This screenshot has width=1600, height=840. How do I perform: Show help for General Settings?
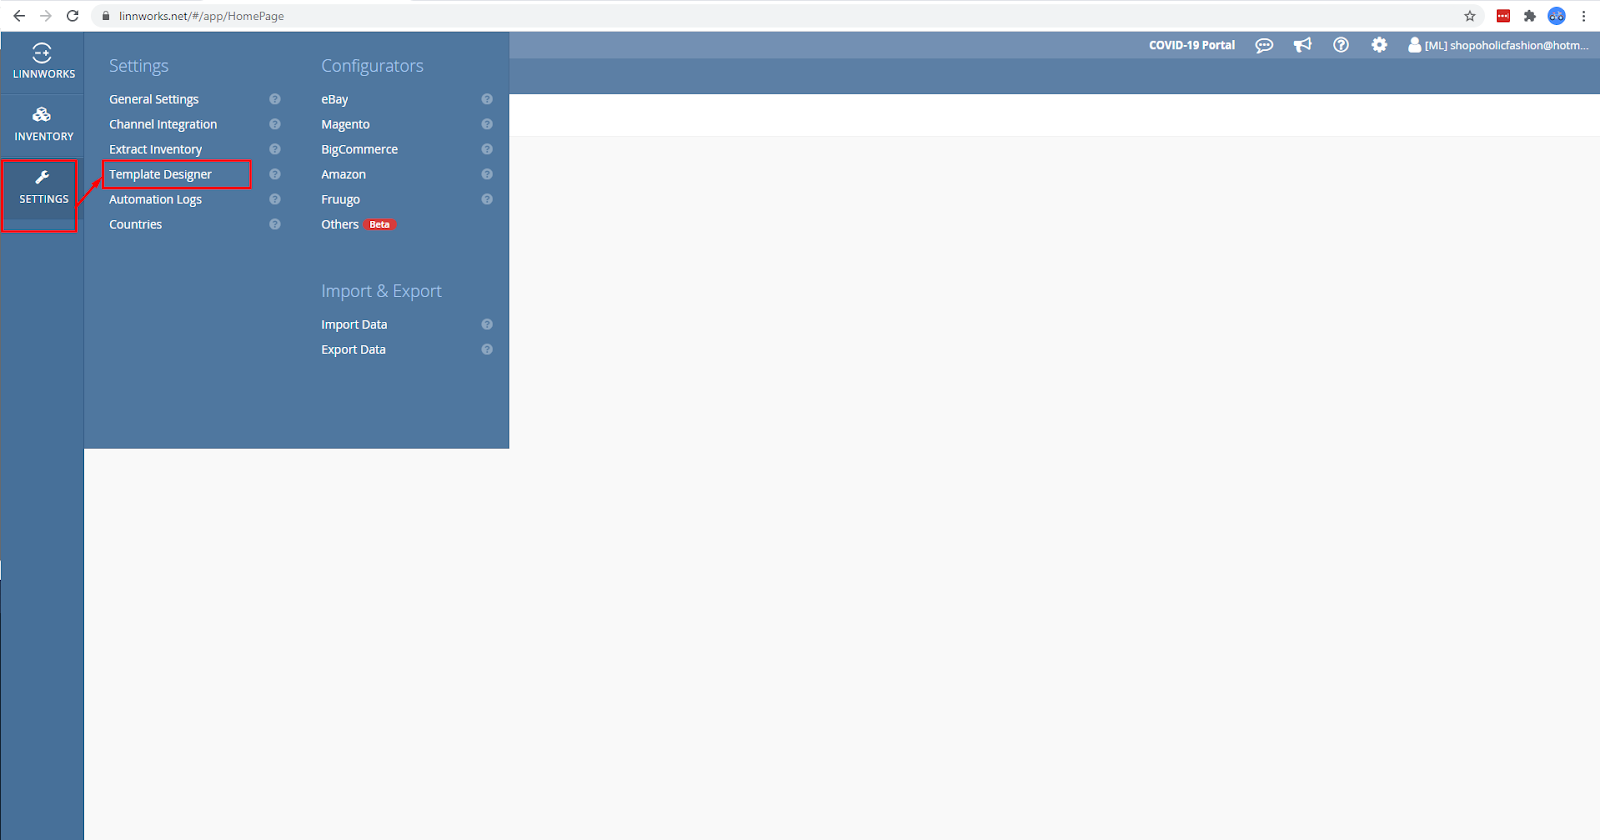tap(275, 99)
